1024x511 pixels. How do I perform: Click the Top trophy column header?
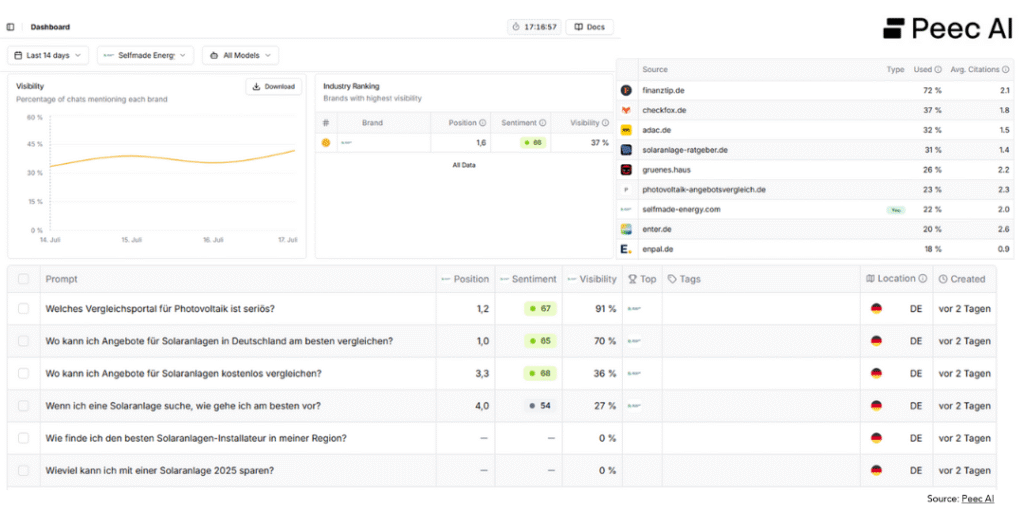[x=642, y=279]
